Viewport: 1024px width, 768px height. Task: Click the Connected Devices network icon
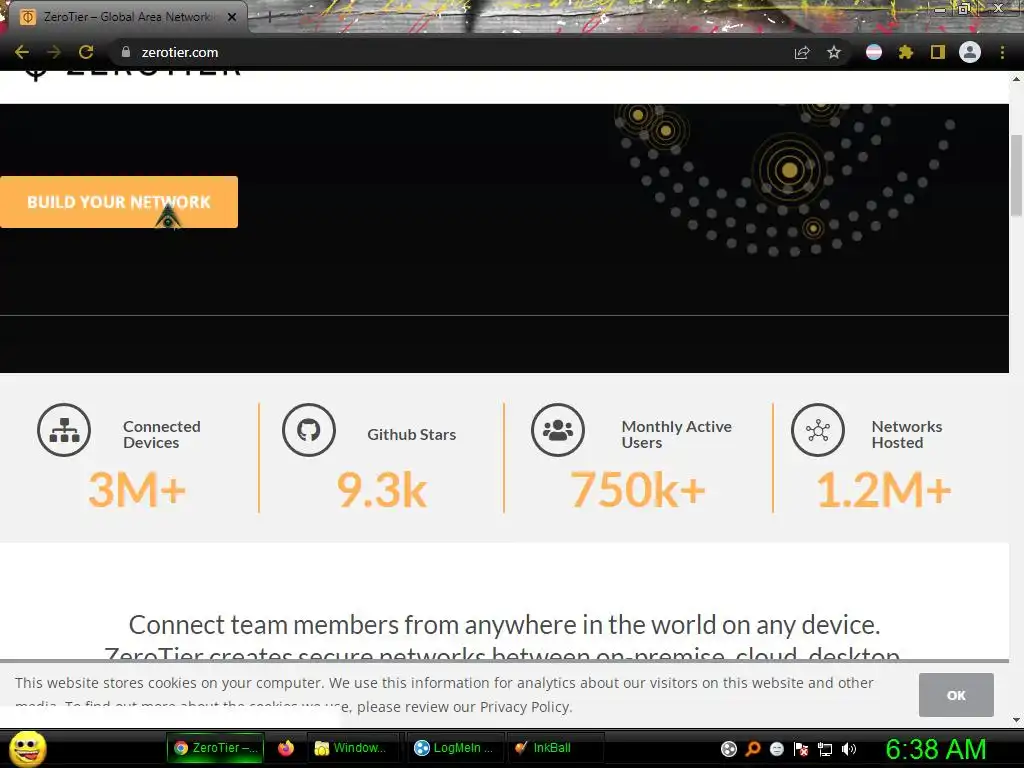coord(64,430)
